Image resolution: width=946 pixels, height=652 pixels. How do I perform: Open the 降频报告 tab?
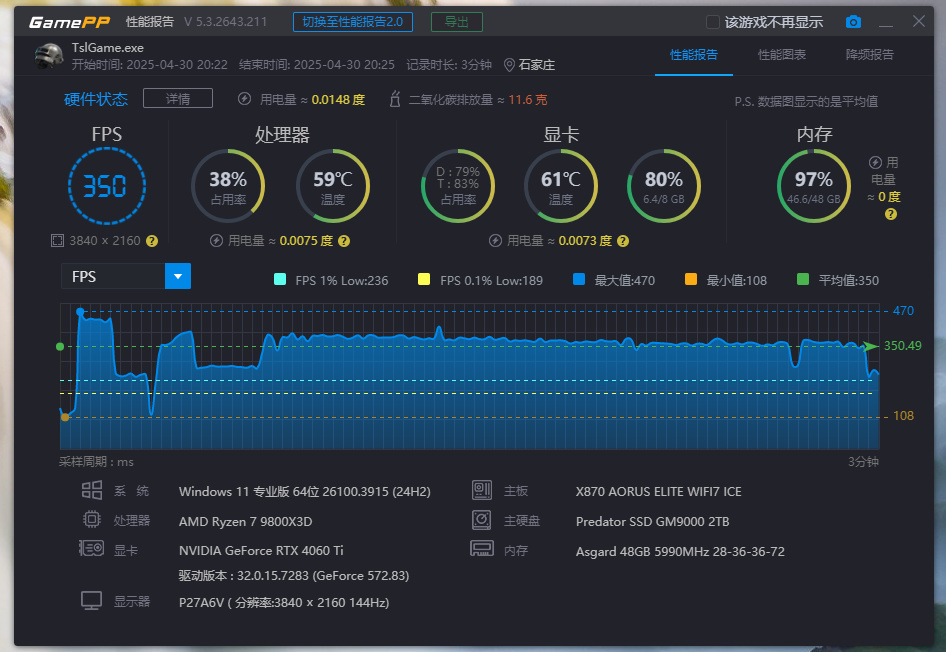click(x=869, y=55)
